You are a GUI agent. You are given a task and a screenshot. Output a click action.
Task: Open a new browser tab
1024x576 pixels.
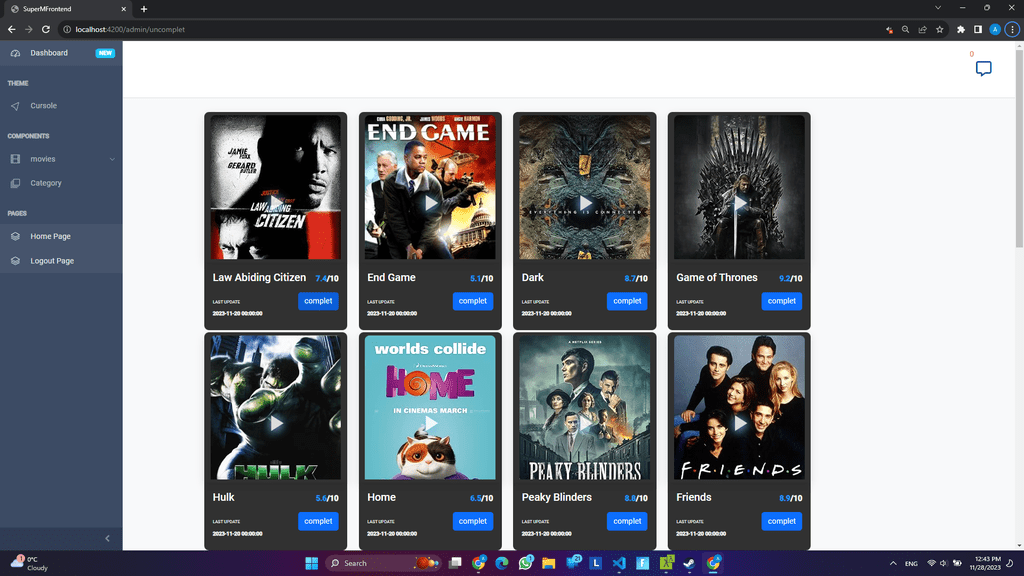[144, 9]
